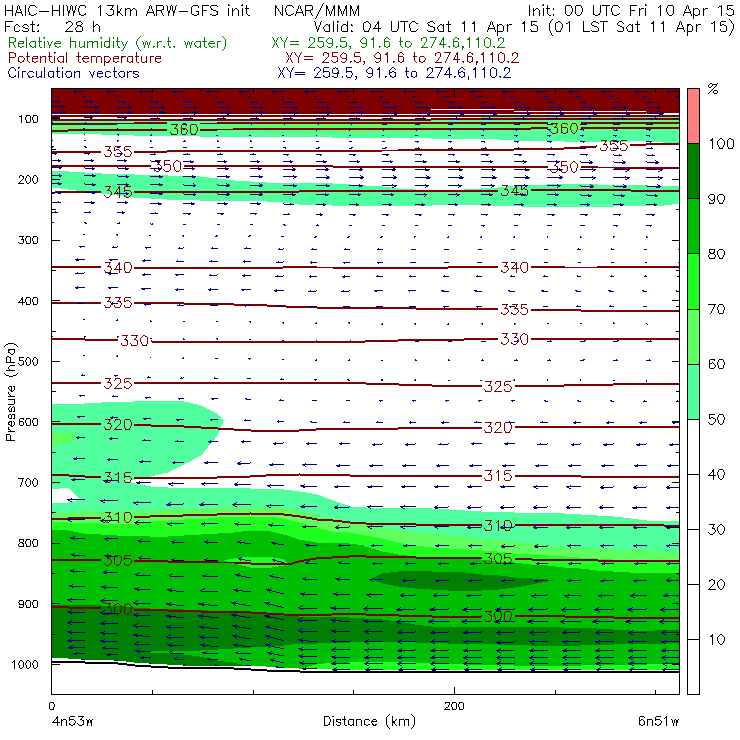Click the '%' unit above the colorbar
Image resolution: width=740 pixels, height=740 pixels.
pos(713,89)
